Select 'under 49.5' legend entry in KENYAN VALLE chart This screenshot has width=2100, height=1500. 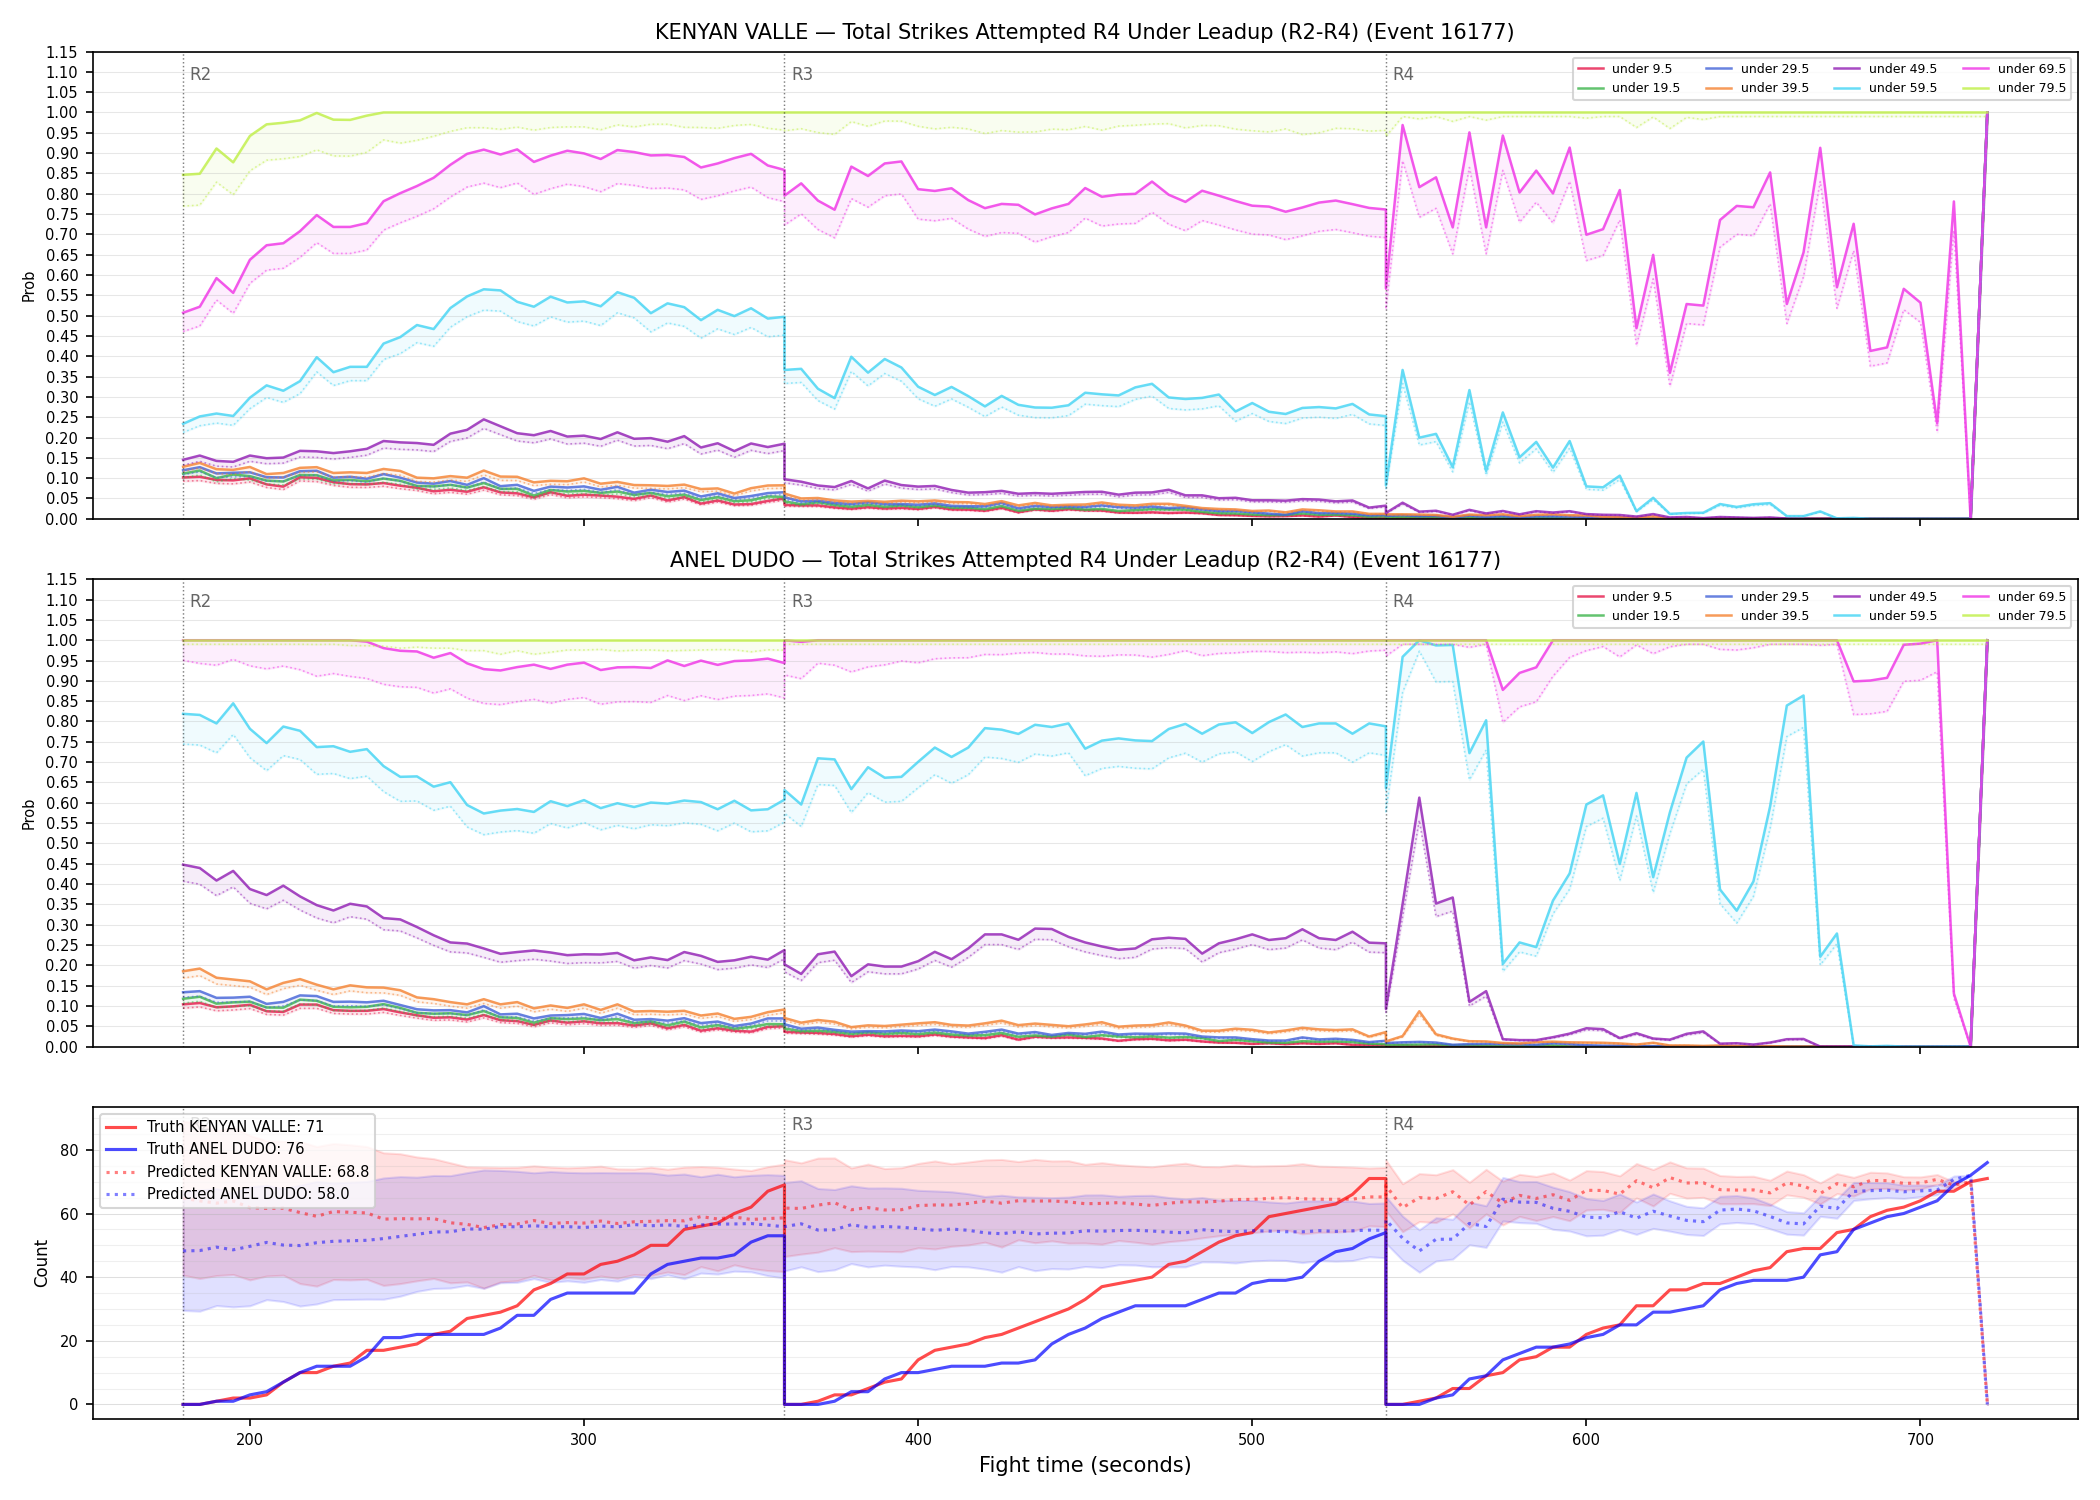click(x=1885, y=69)
